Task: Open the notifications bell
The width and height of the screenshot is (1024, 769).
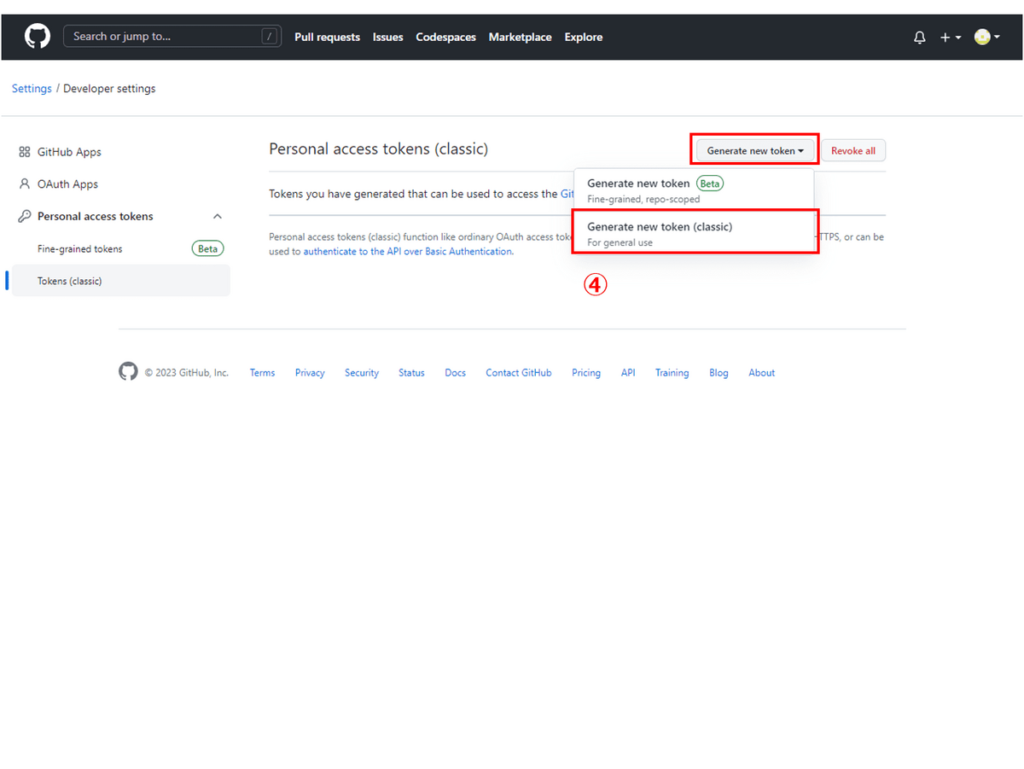Action: 920,37
